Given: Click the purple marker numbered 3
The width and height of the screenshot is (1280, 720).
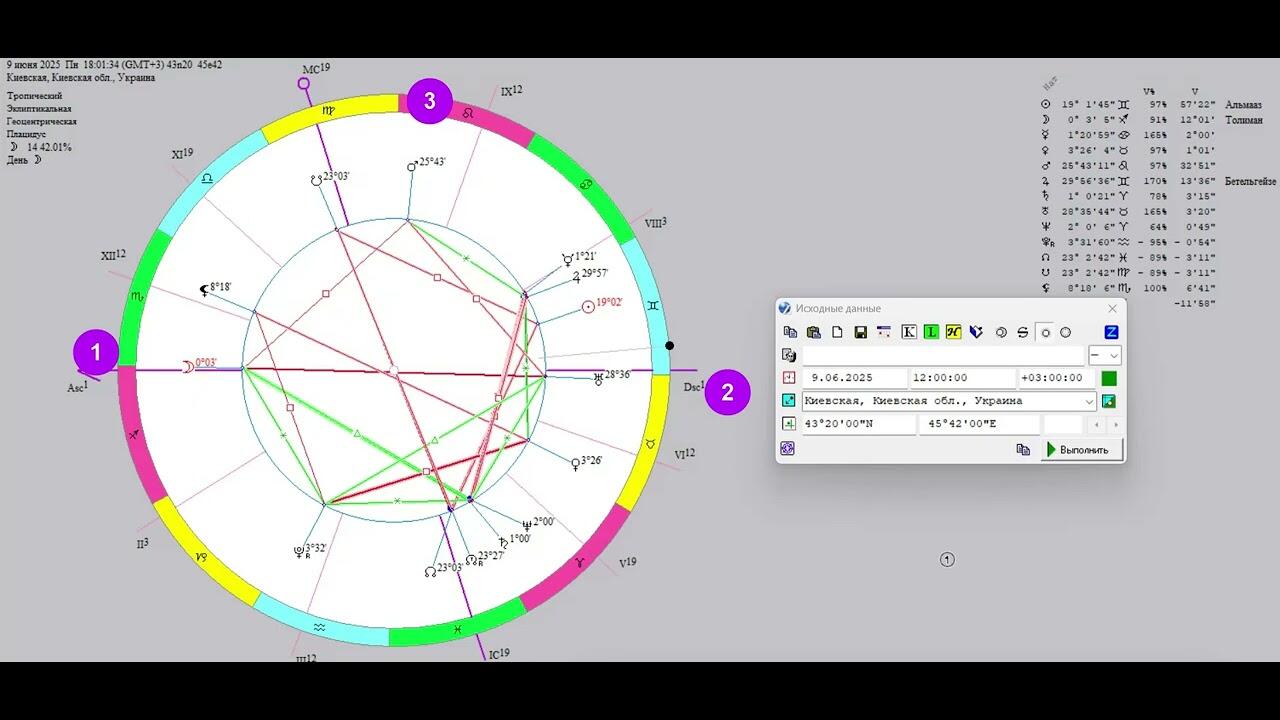Looking at the screenshot, I should point(430,101).
